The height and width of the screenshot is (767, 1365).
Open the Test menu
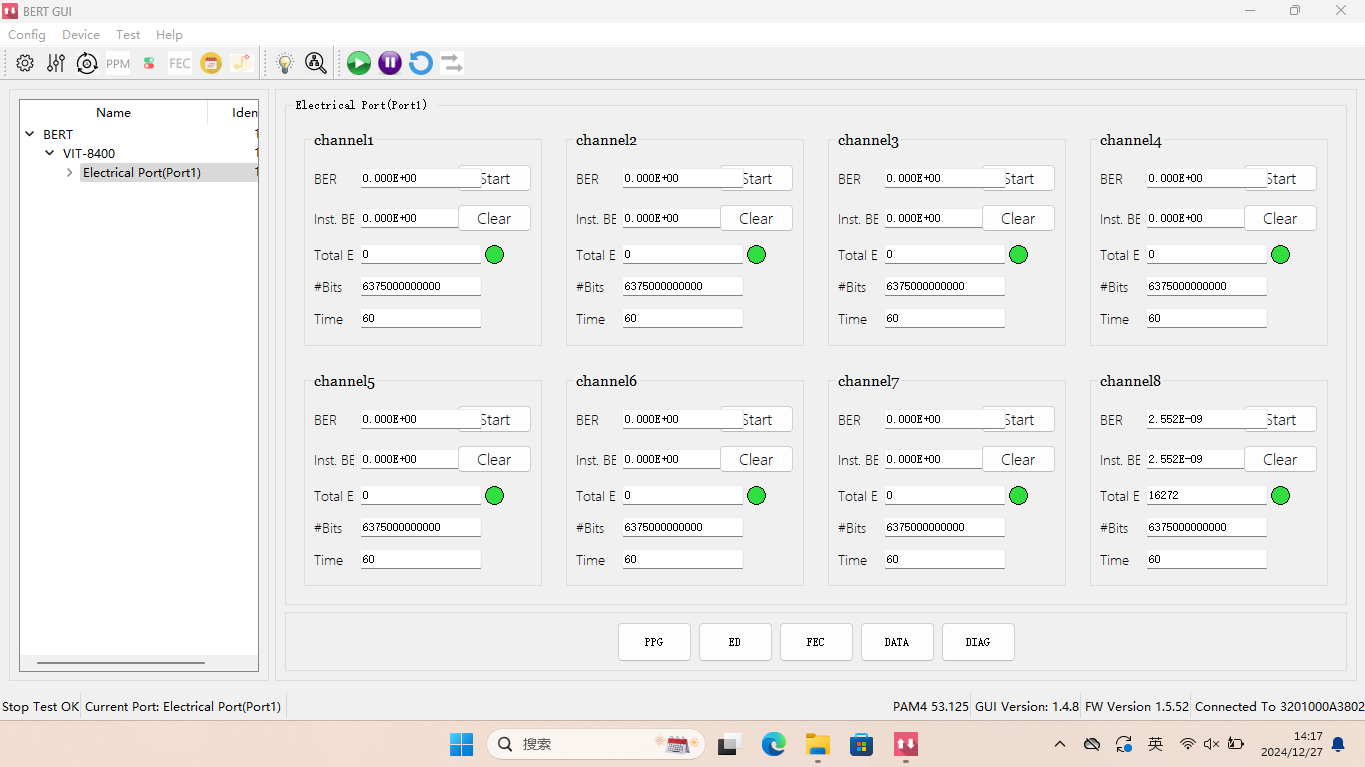pos(128,34)
